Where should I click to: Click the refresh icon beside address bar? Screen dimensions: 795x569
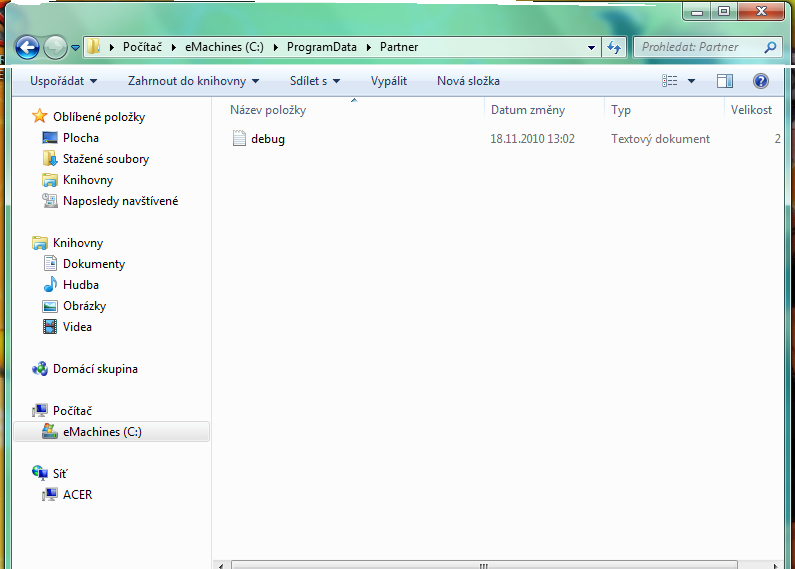pyautogui.click(x=615, y=47)
